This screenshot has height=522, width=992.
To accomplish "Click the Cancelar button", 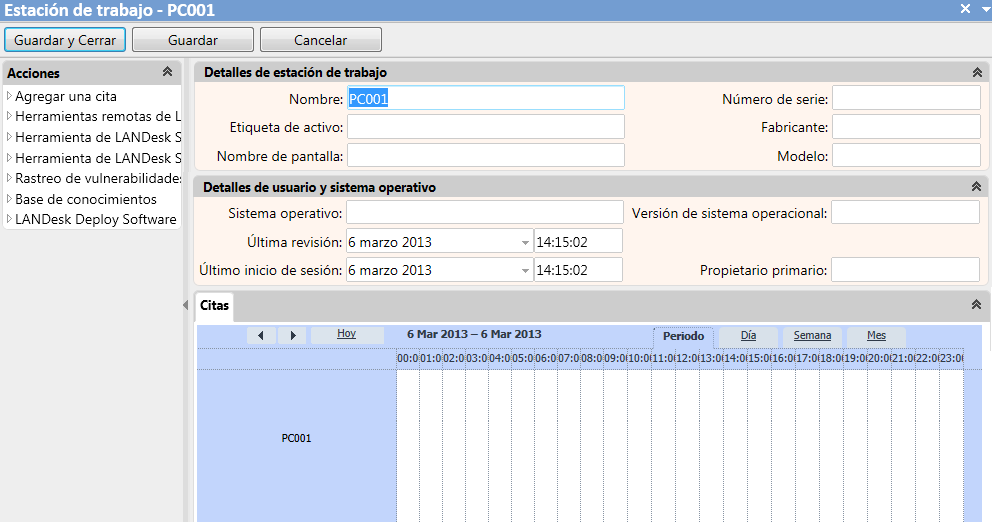I will [x=321, y=40].
